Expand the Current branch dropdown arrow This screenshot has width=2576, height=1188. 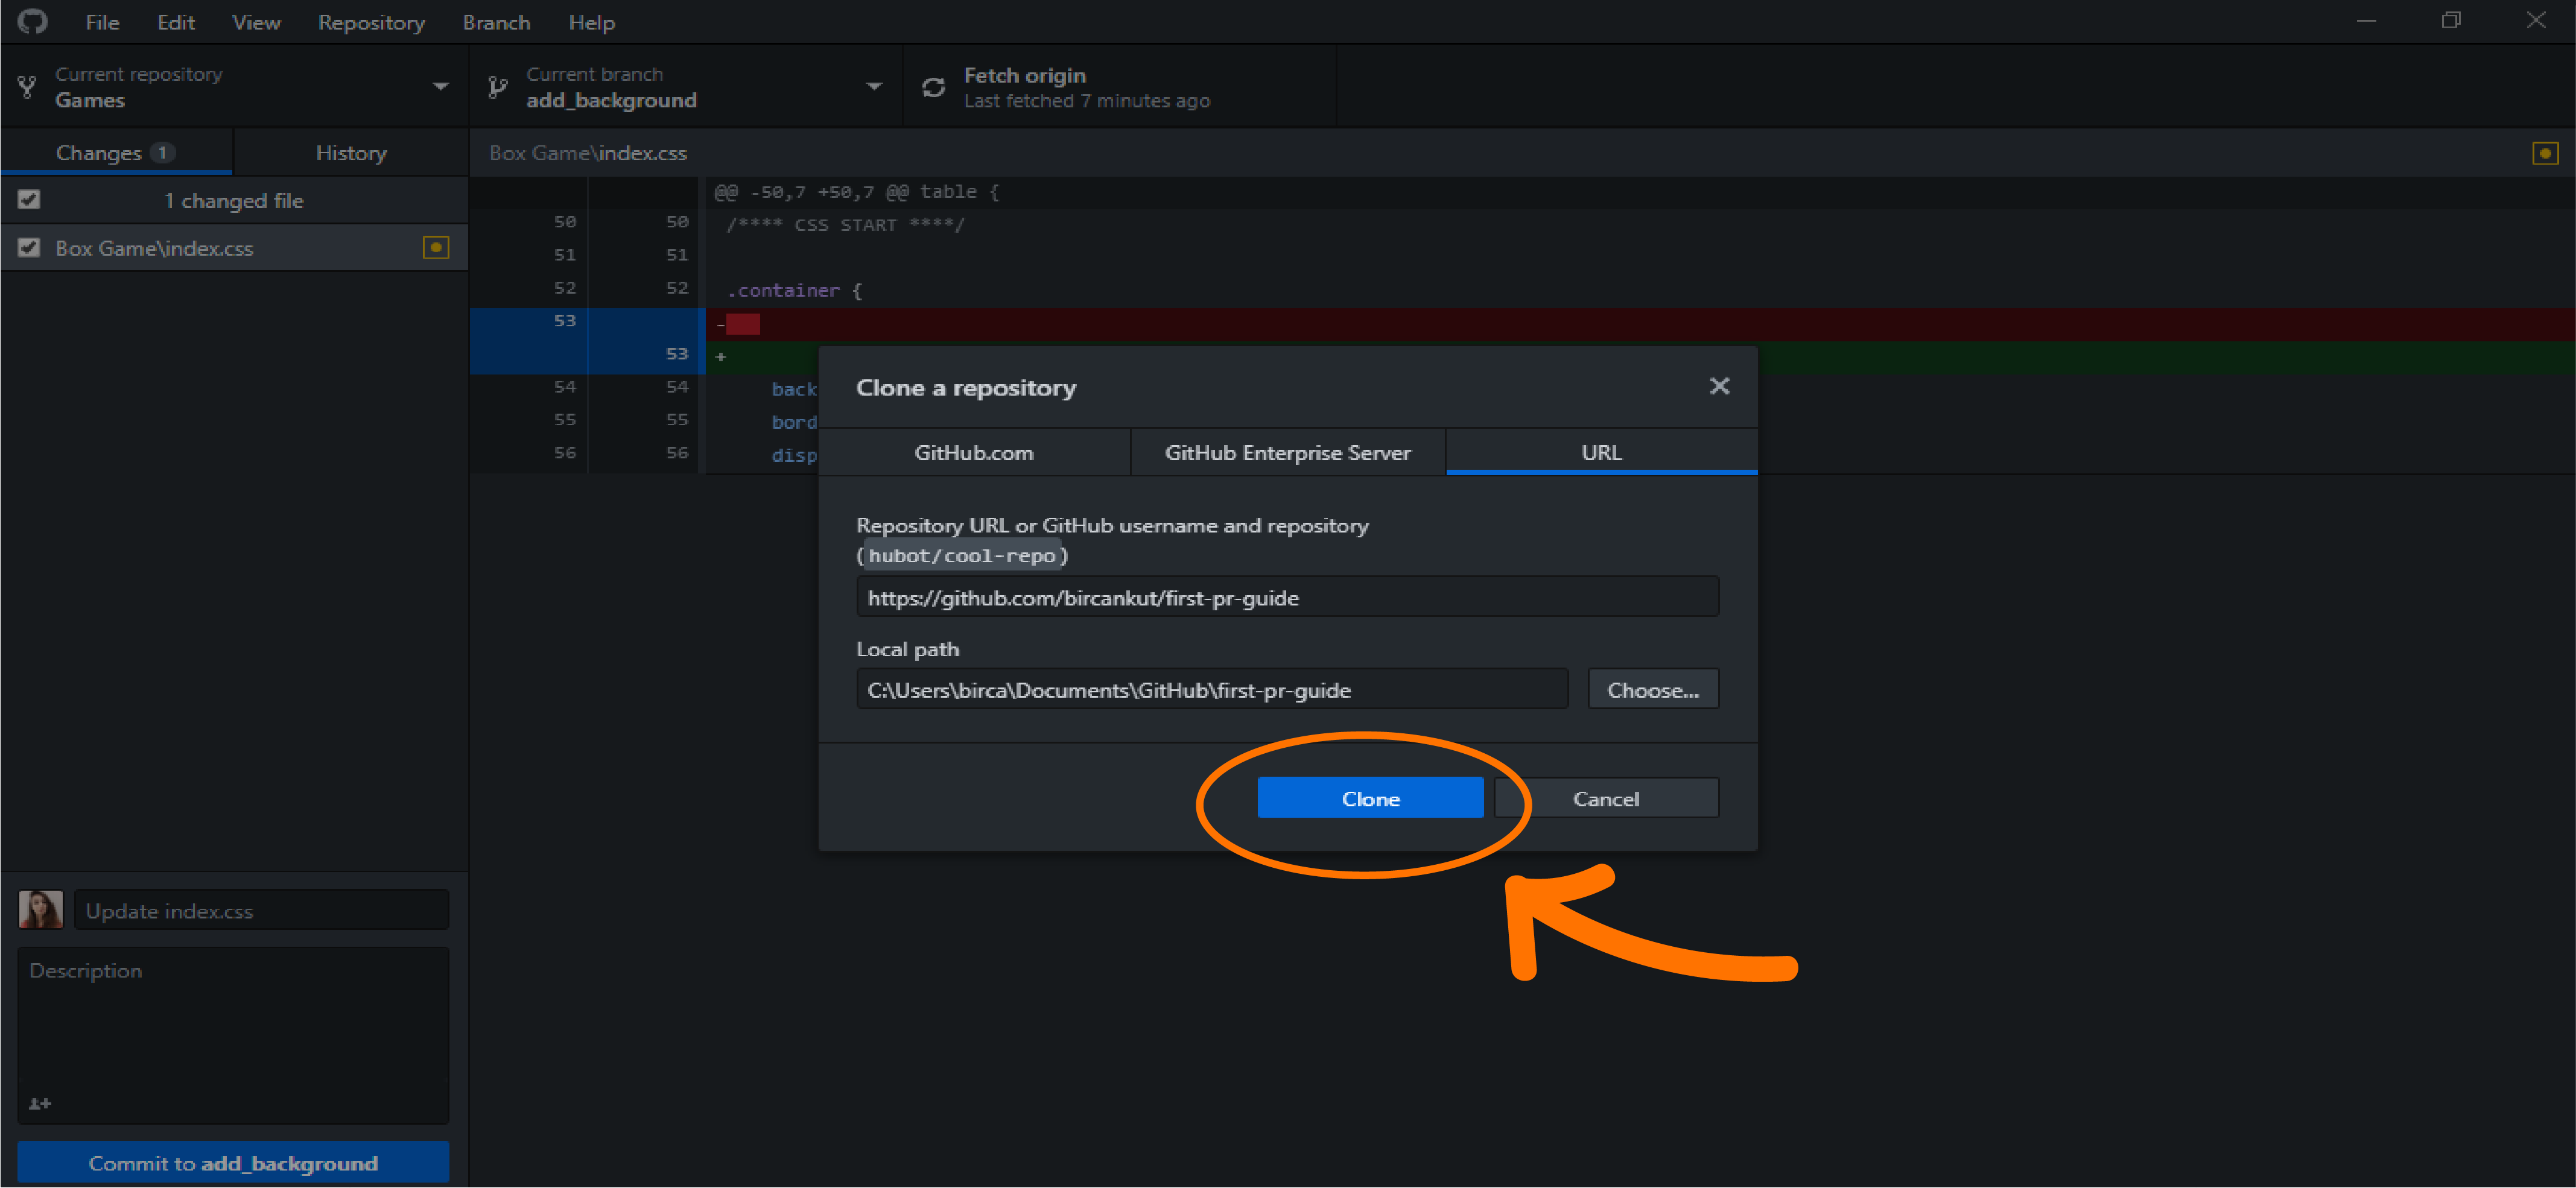coord(874,87)
